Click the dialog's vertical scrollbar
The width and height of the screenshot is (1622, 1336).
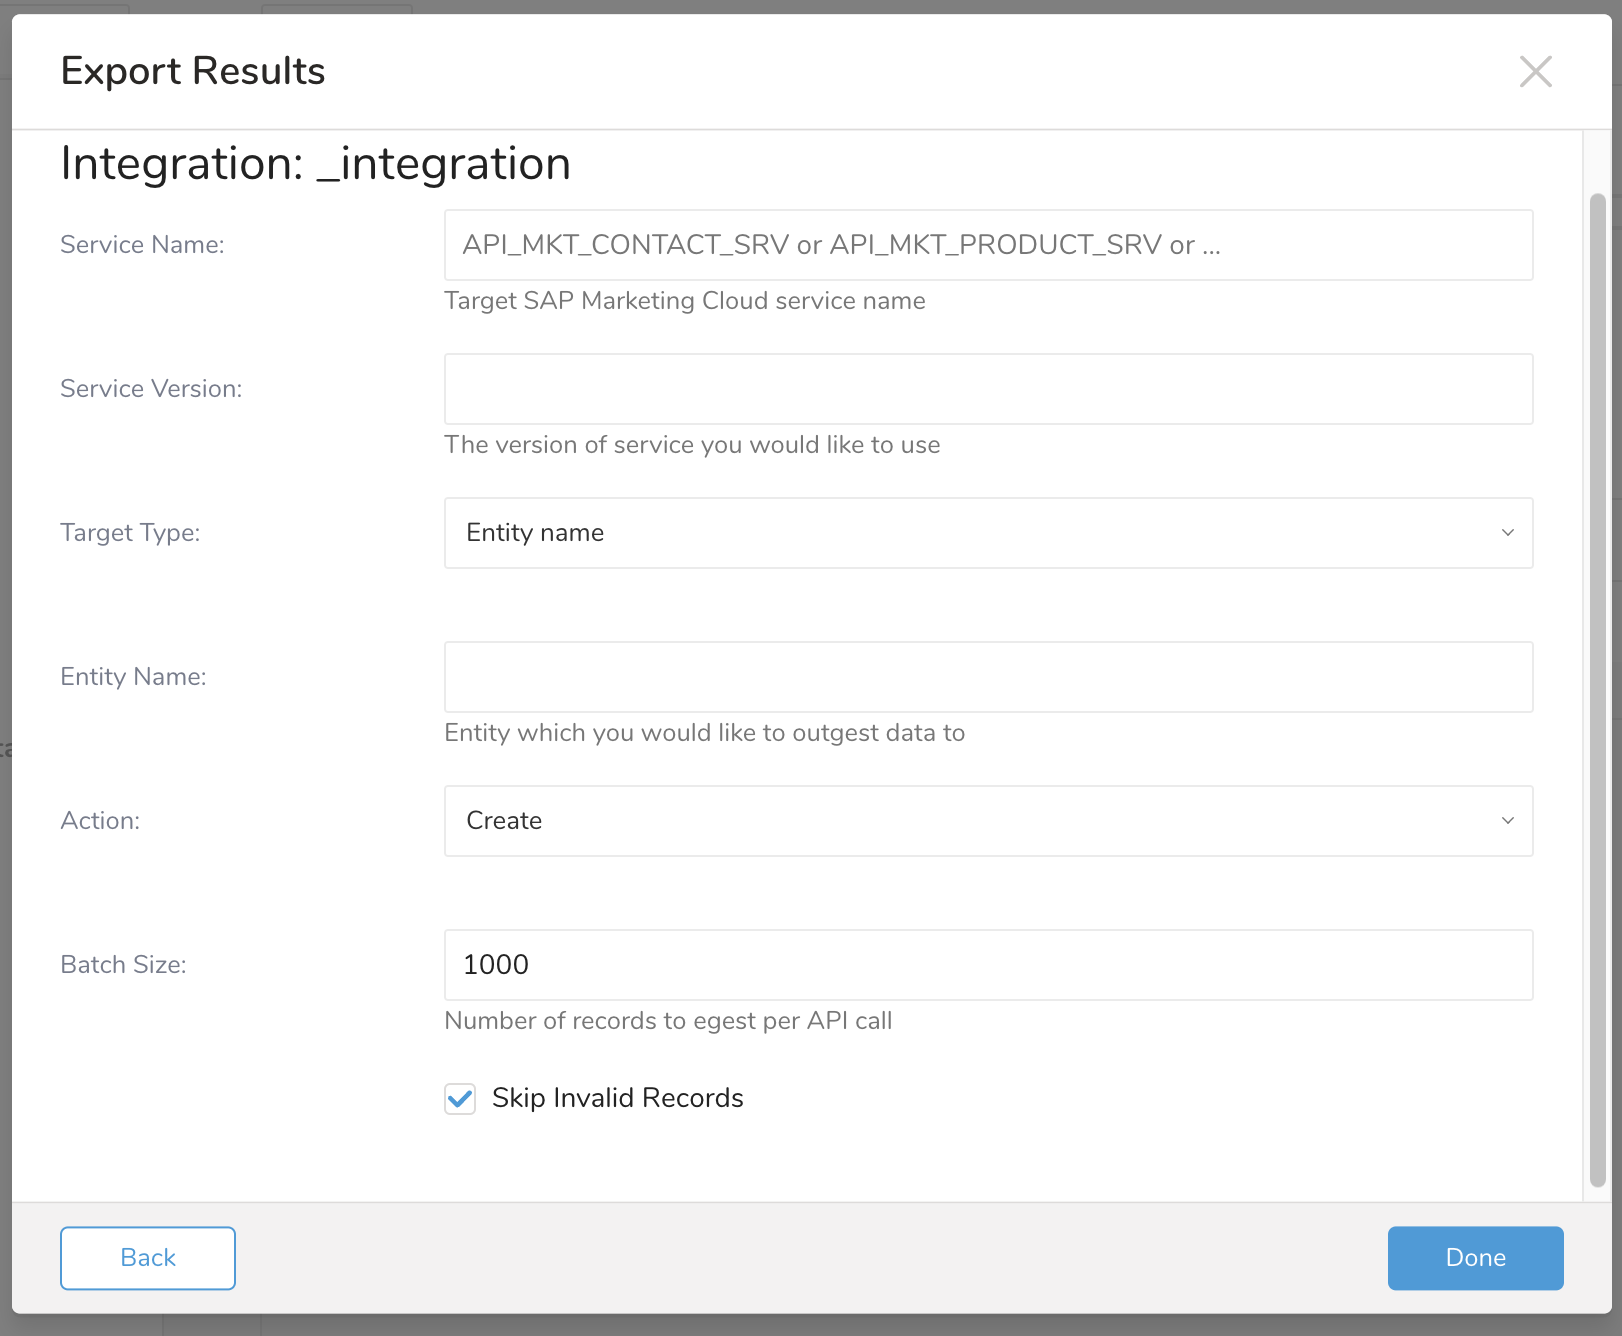tap(1597, 690)
